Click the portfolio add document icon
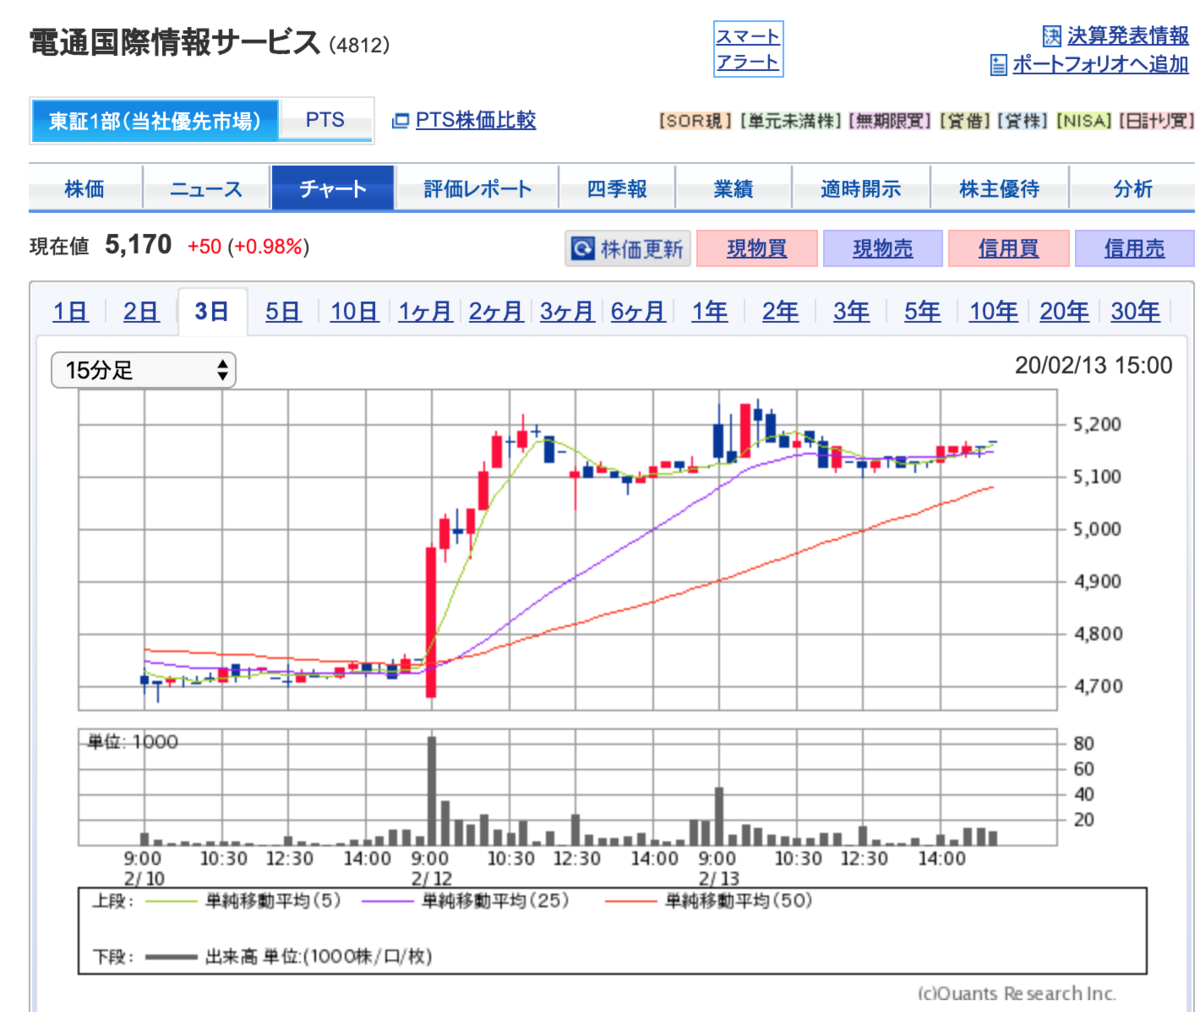Image resolution: width=1200 pixels, height=1012 pixels. coord(998,65)
